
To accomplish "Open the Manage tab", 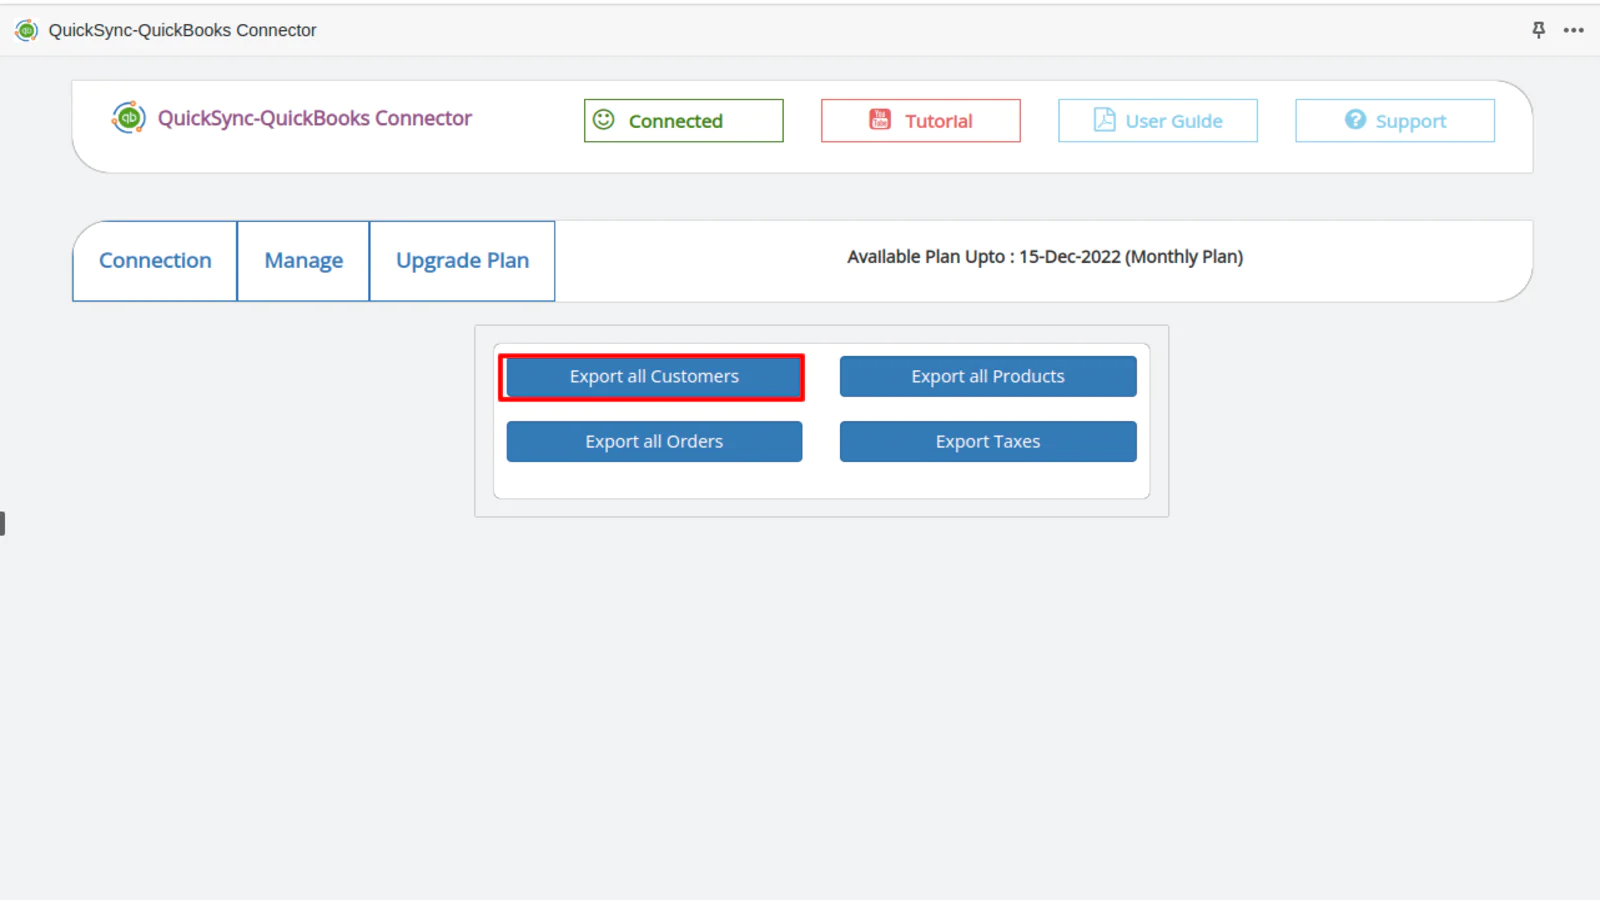I will tap(303, 261).
